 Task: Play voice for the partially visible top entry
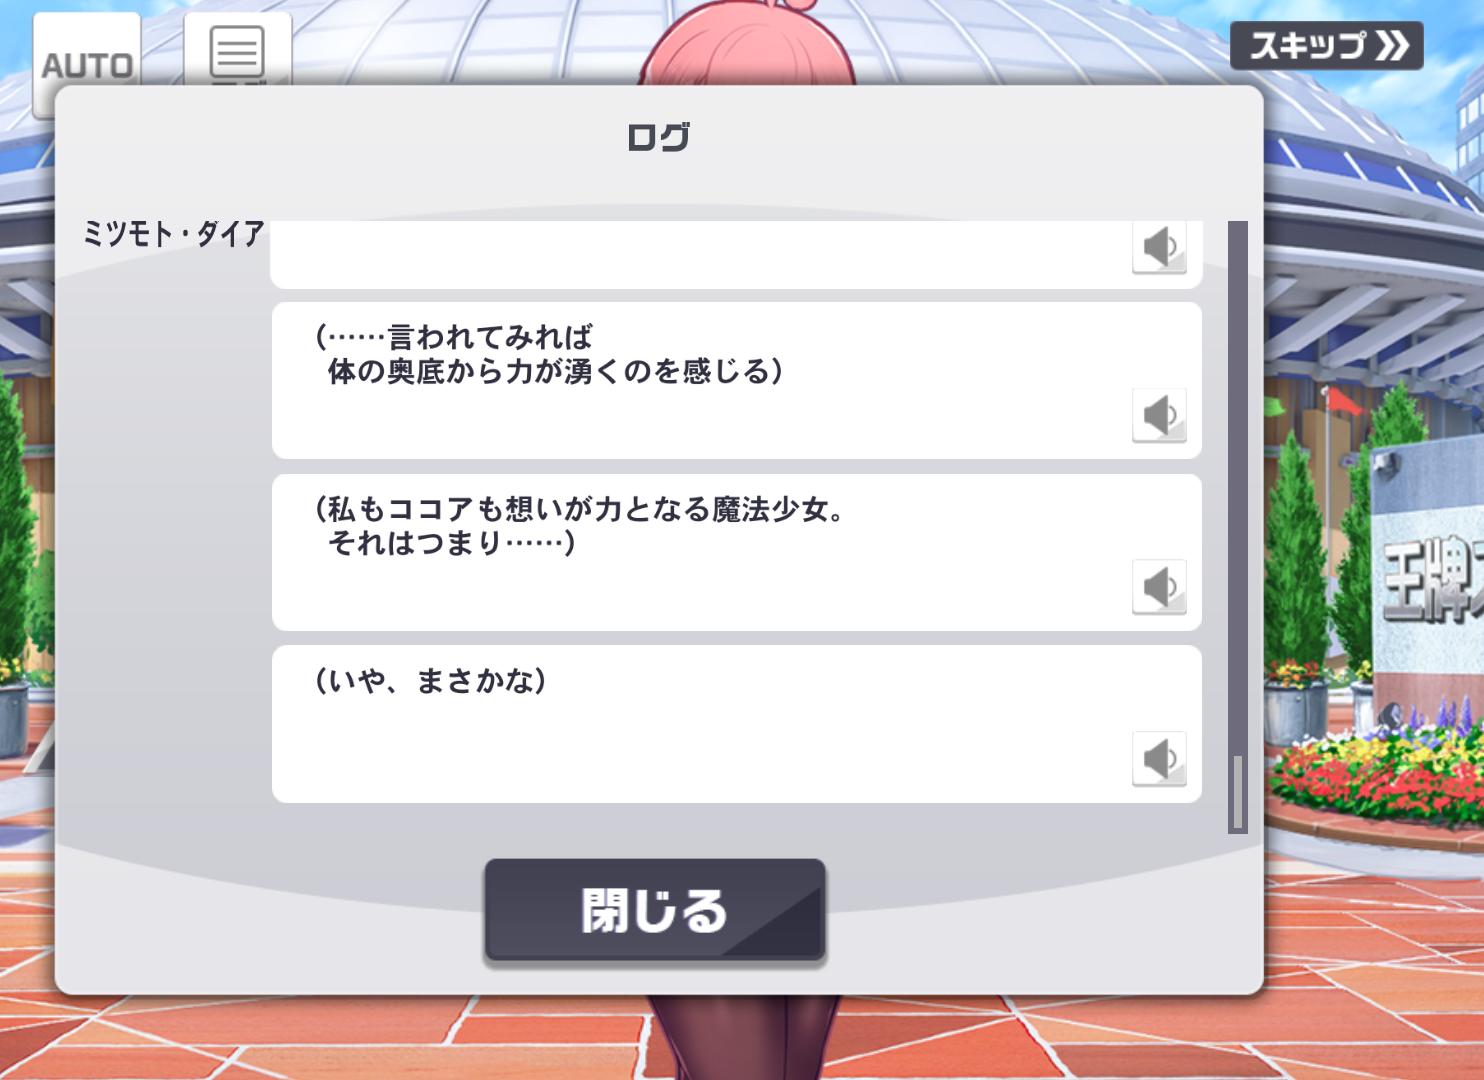coord(1159,247)
